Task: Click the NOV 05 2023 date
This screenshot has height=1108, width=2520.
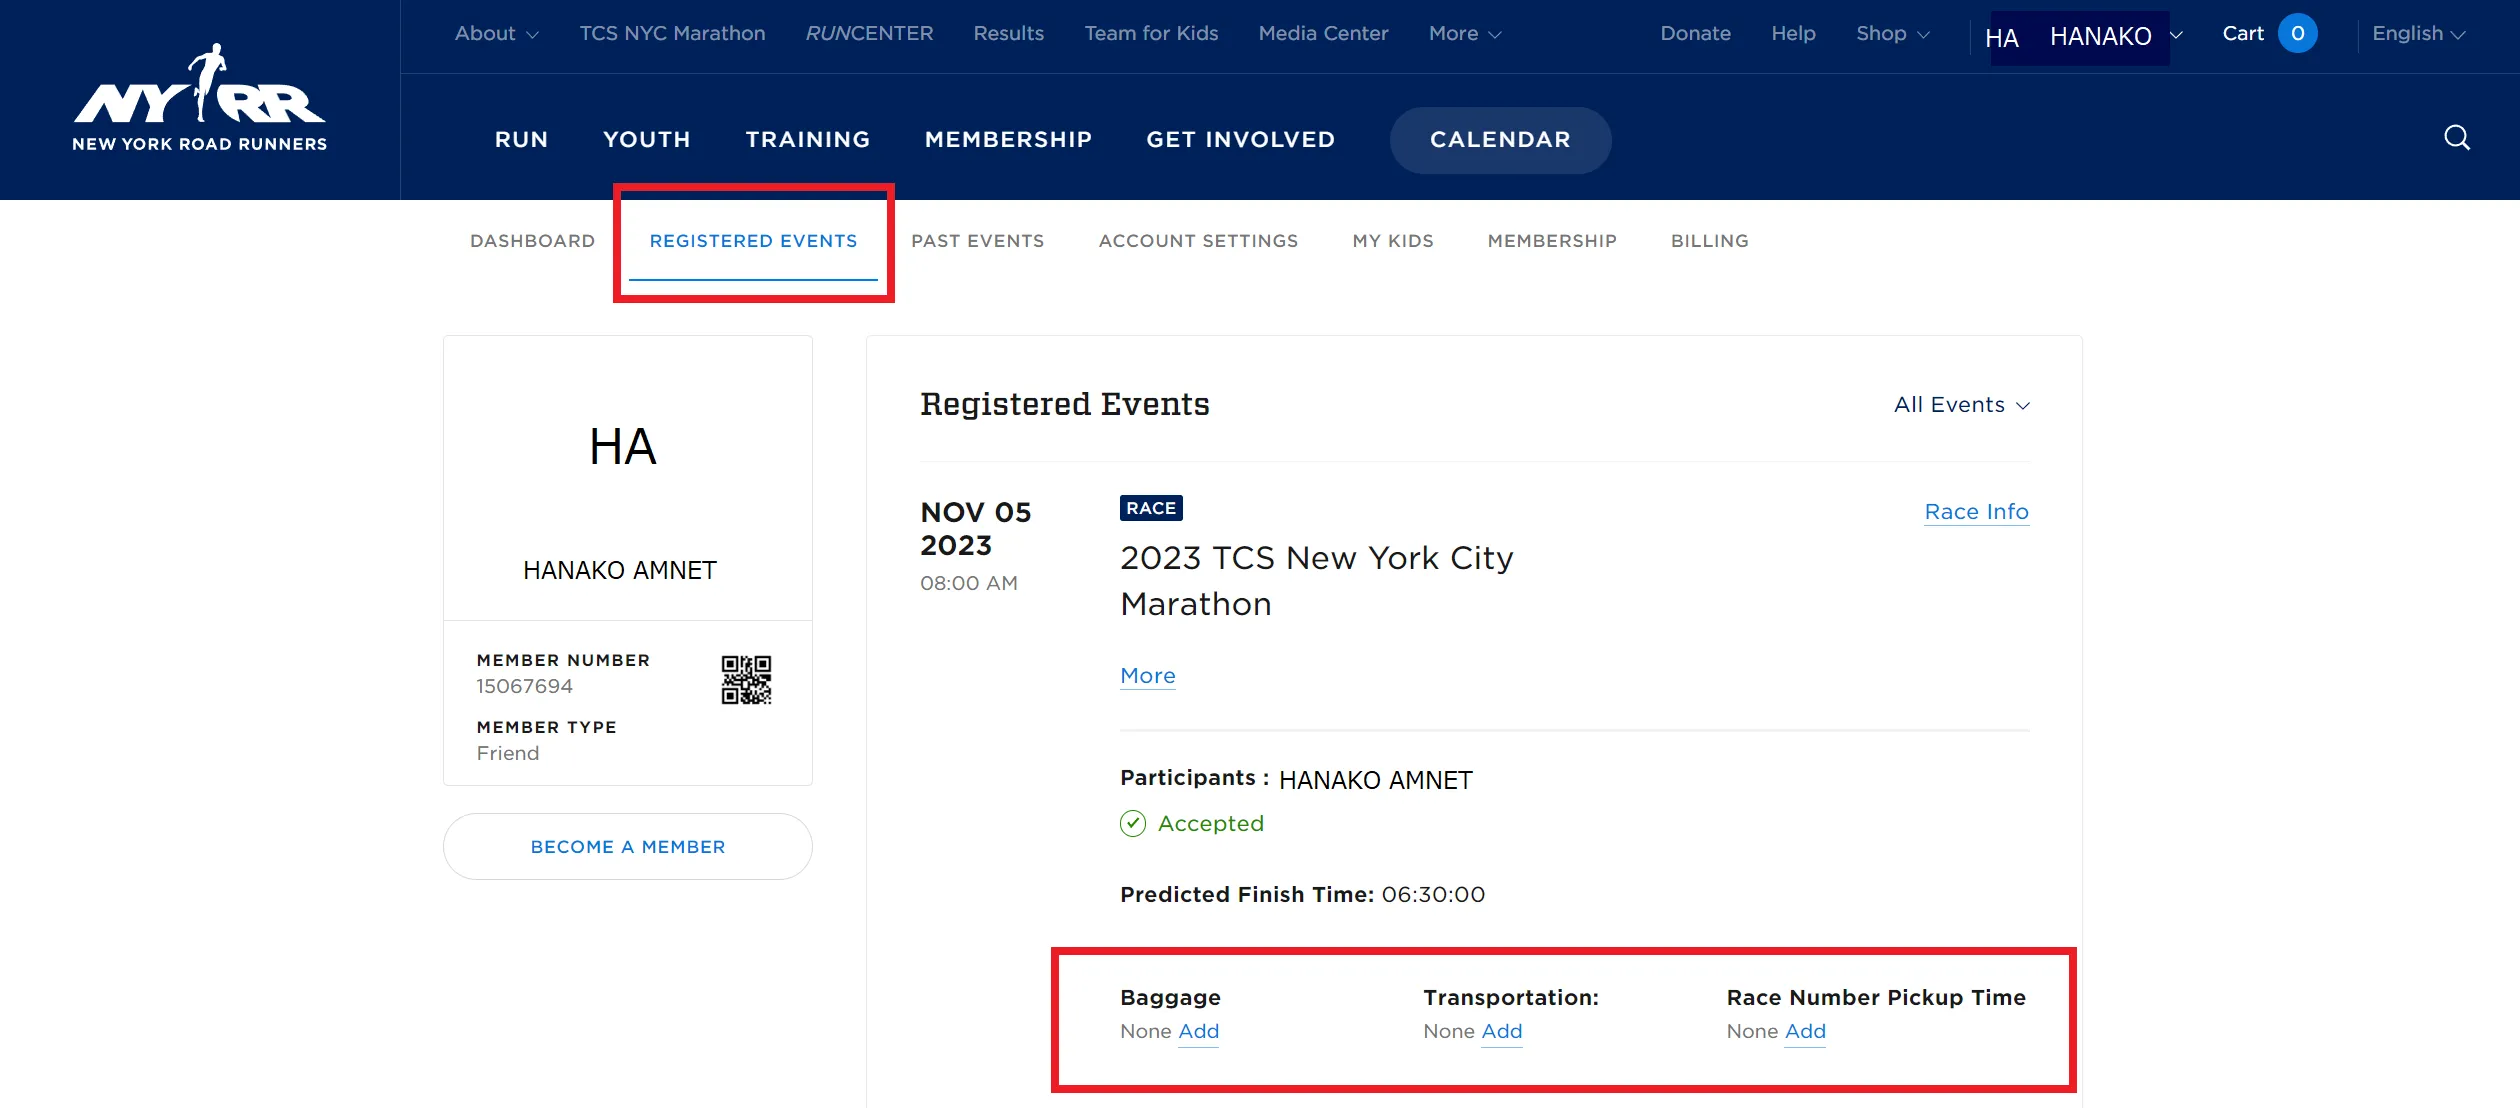Action: point(975,528)
